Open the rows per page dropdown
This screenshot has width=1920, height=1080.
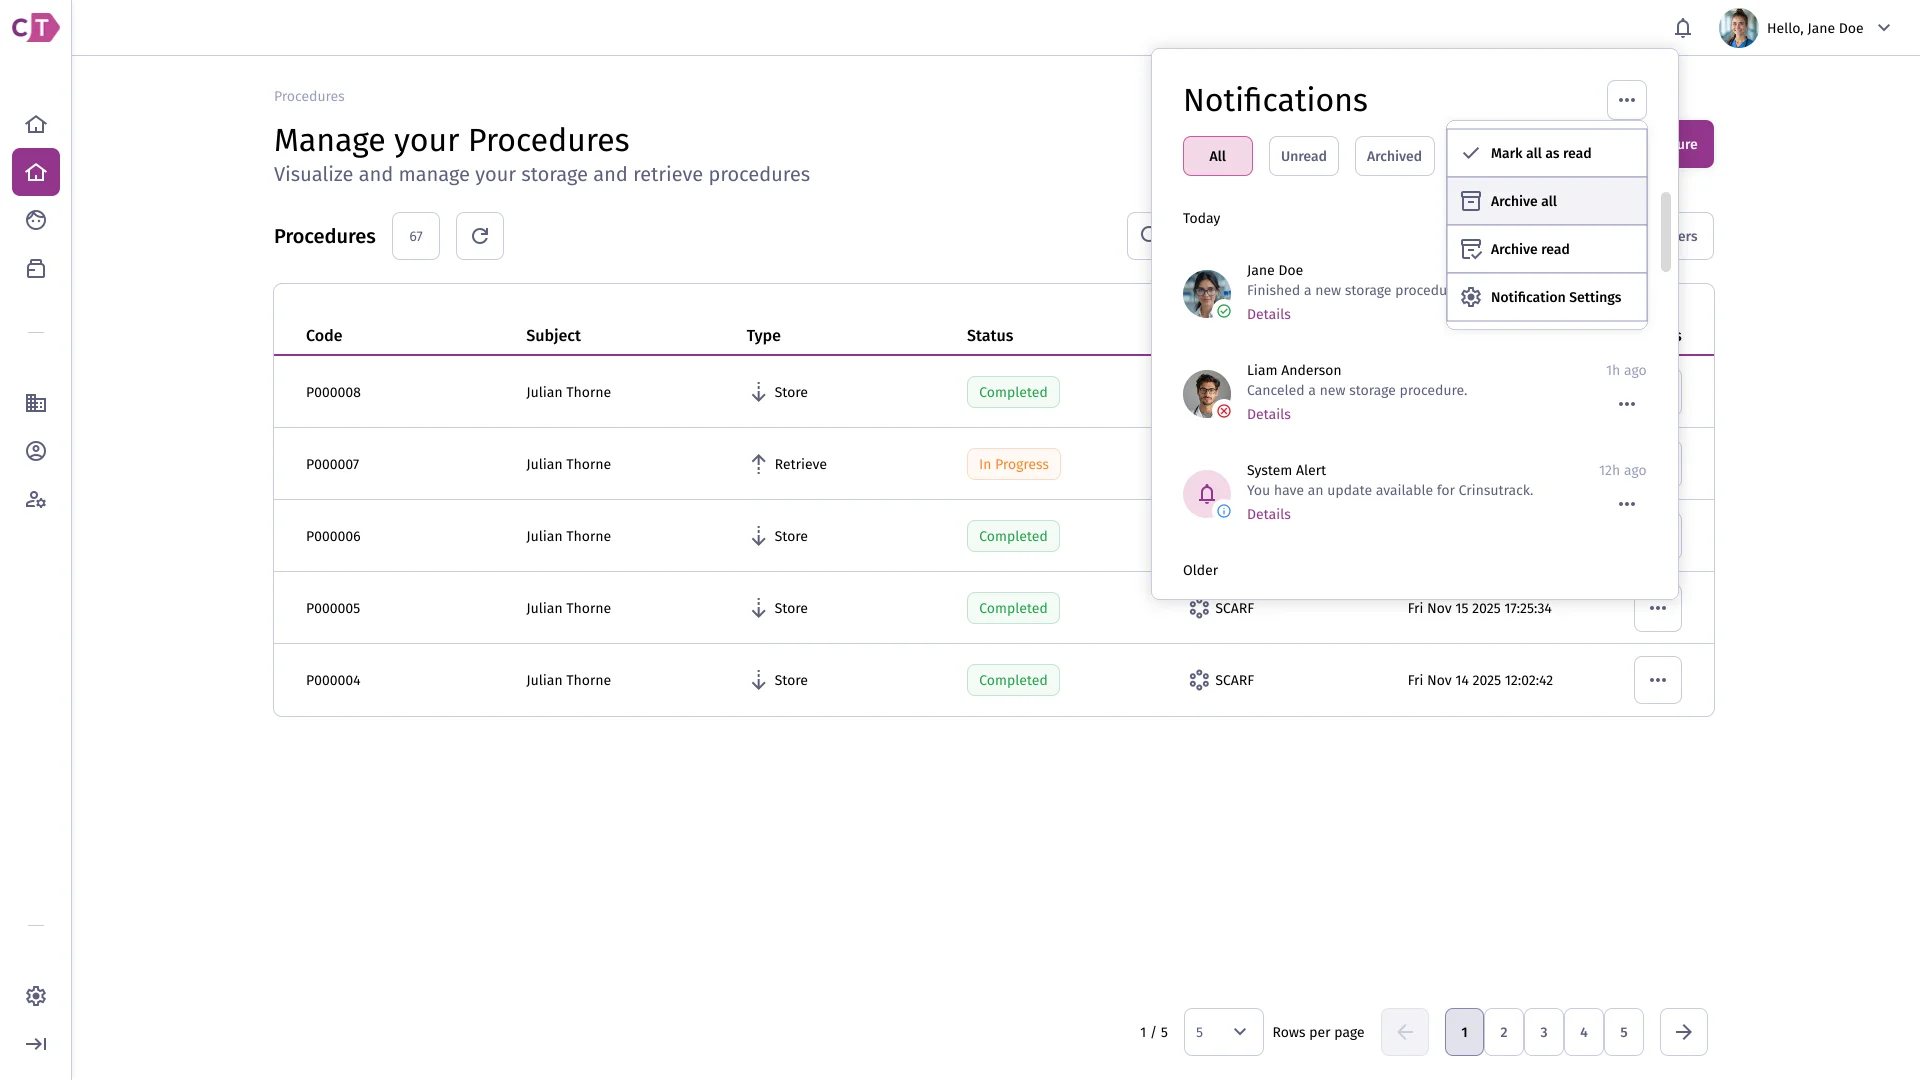(x=1223, y=1032)
